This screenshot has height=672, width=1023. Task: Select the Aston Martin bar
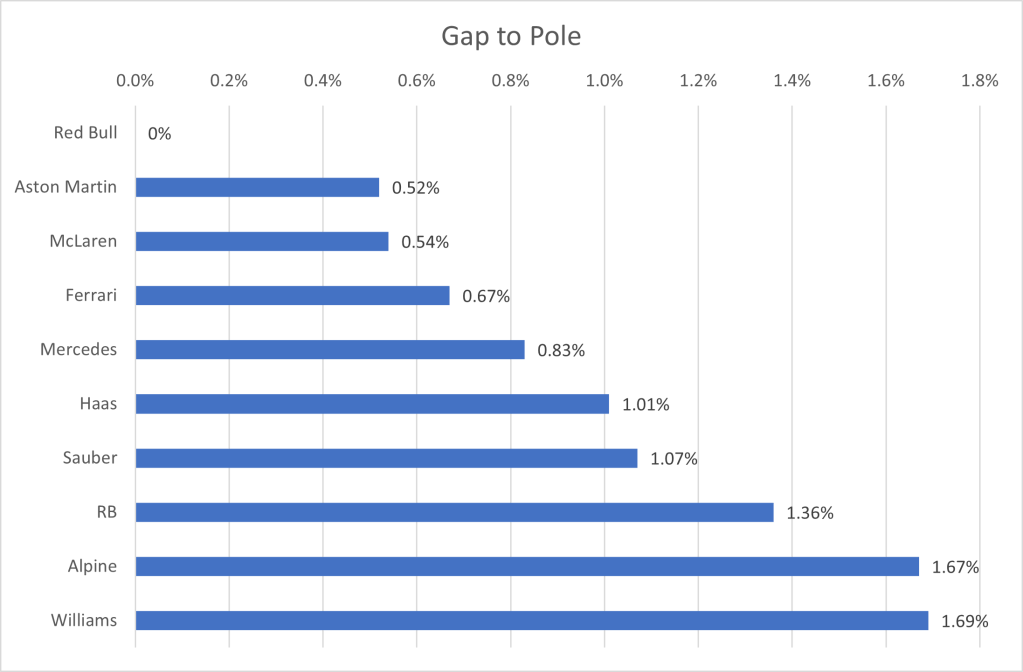(x=257, y=188)
